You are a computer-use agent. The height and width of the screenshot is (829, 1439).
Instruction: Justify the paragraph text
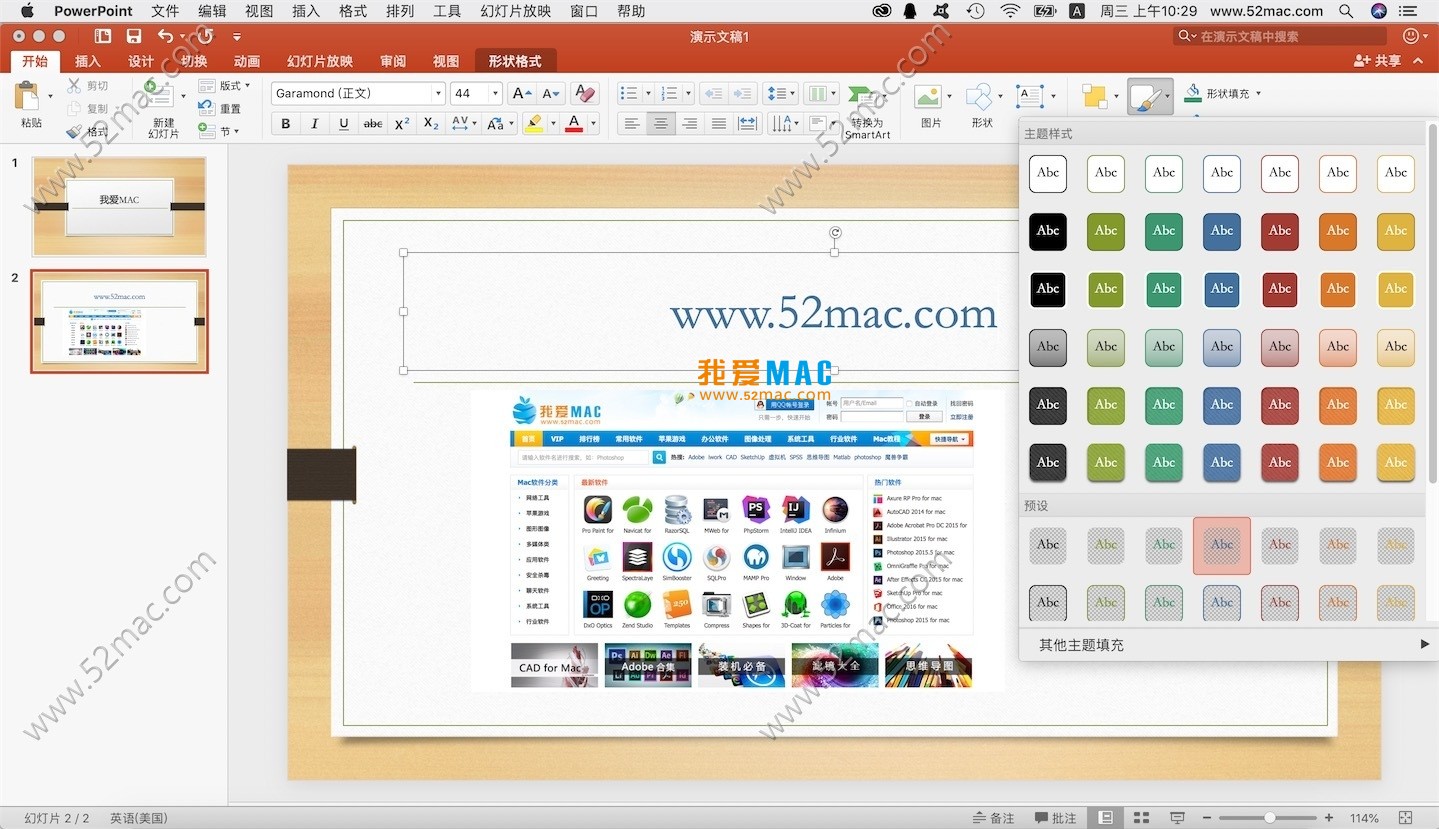coord(718,124)
